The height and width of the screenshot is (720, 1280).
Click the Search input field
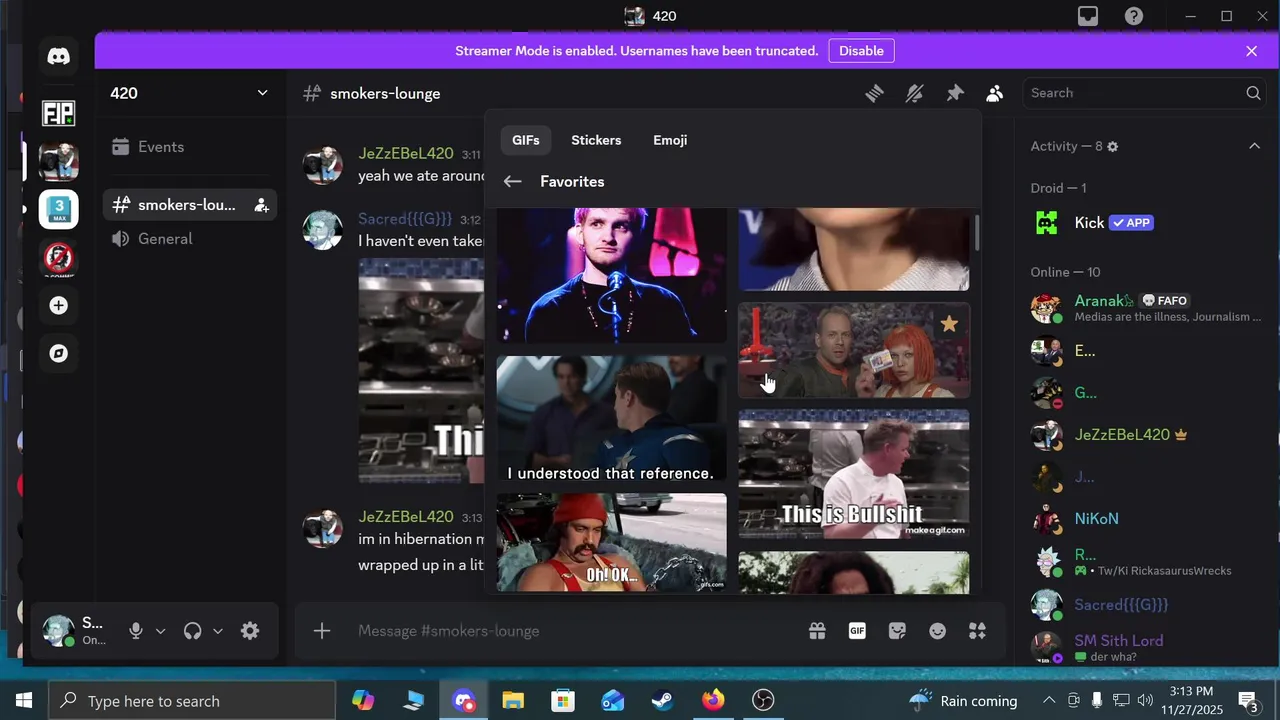(x=1143, y=93)
